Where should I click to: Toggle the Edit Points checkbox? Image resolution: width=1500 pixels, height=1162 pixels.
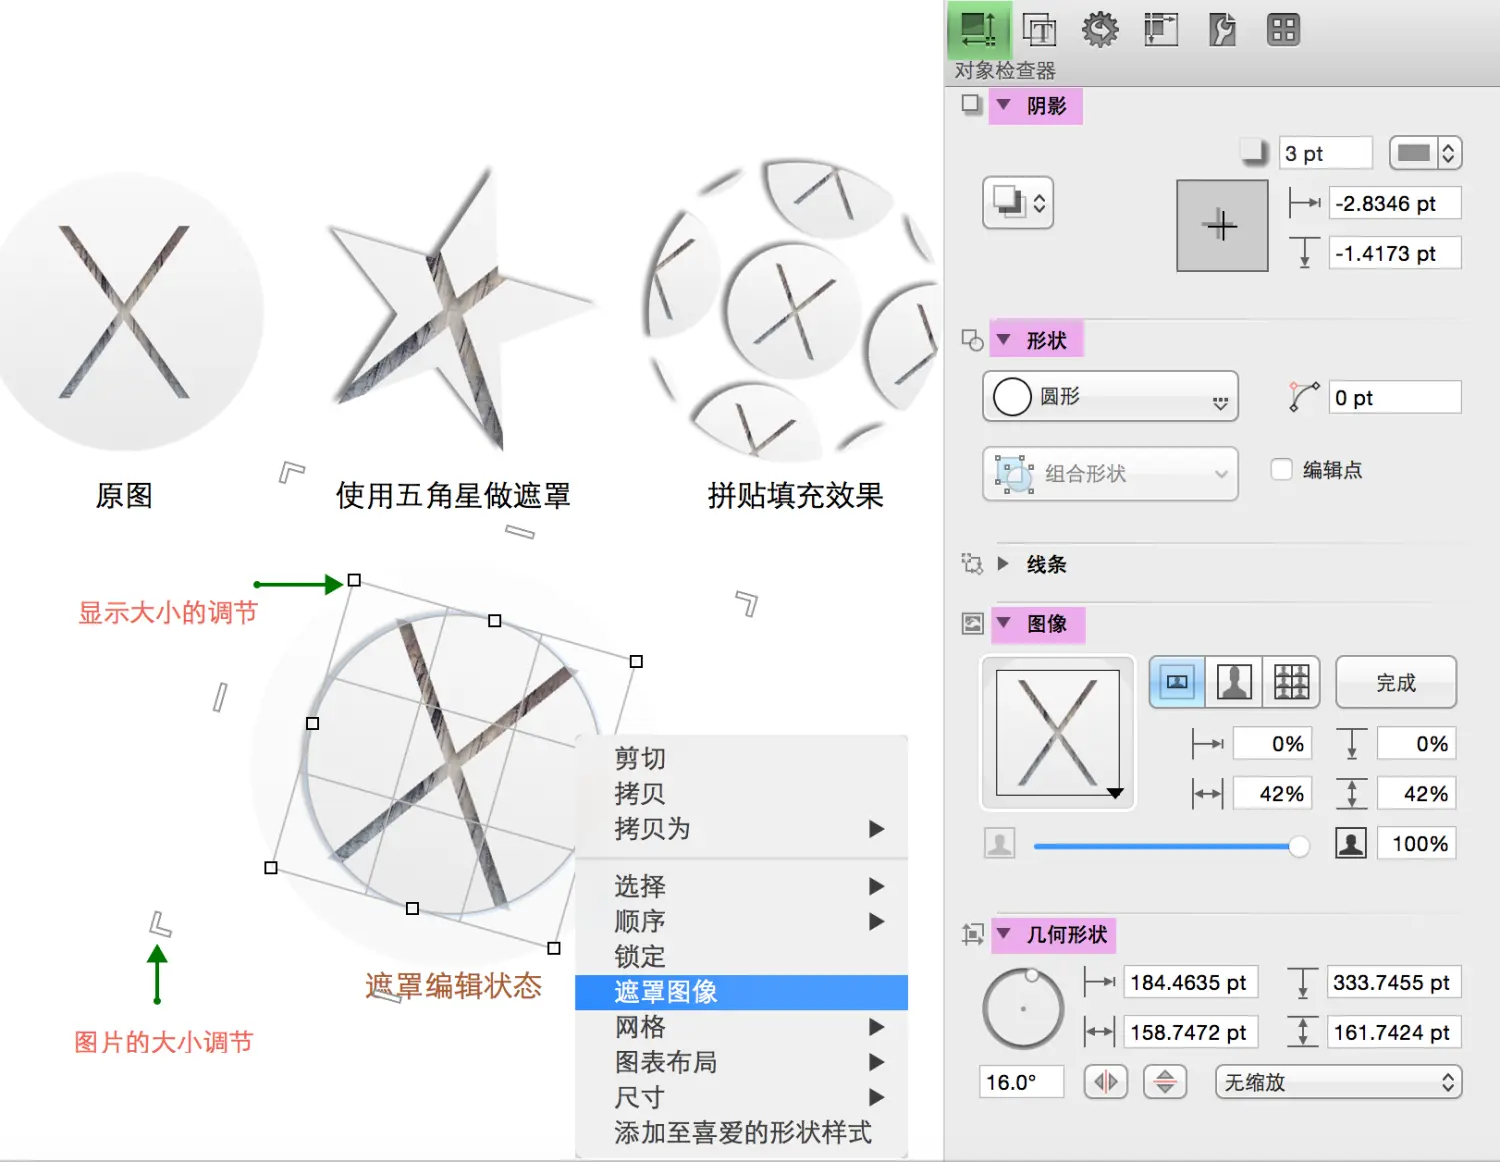click(1281, 469)
